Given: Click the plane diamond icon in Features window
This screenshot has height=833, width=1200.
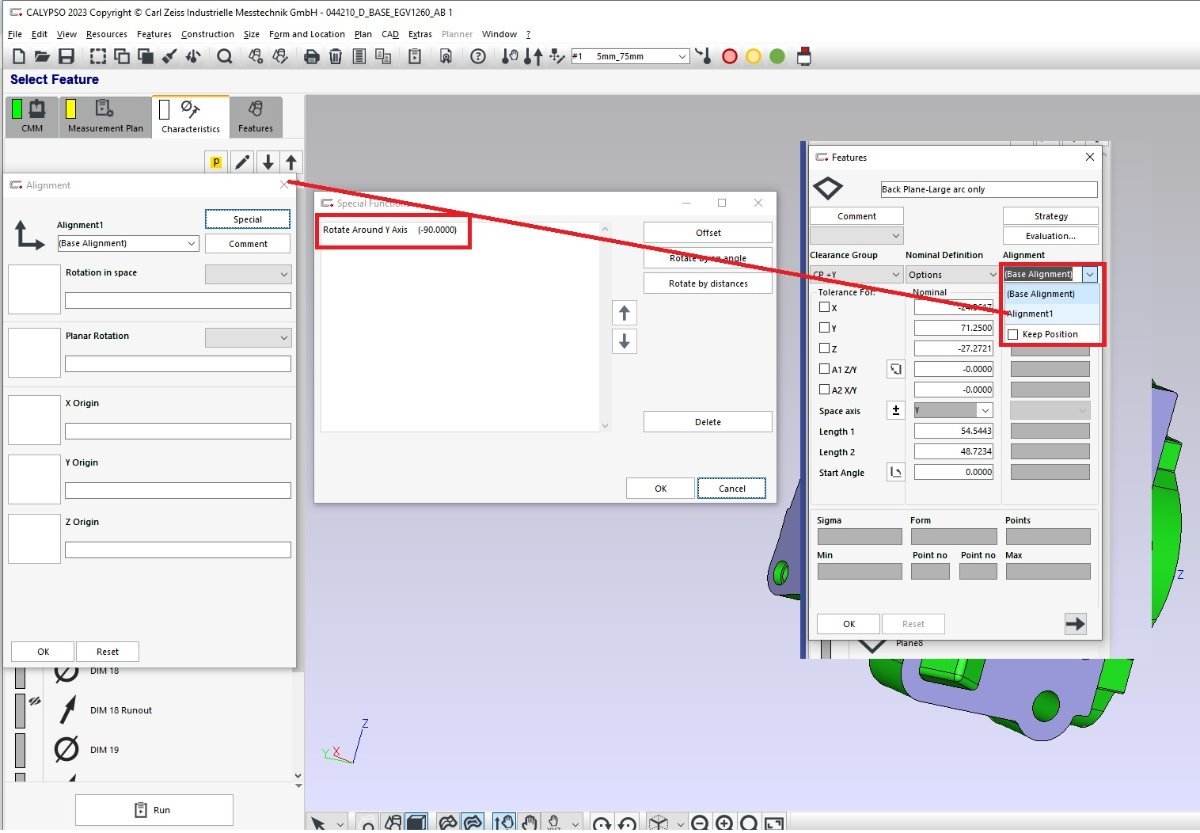Looking at the screenshot, I should coord(828,189).
